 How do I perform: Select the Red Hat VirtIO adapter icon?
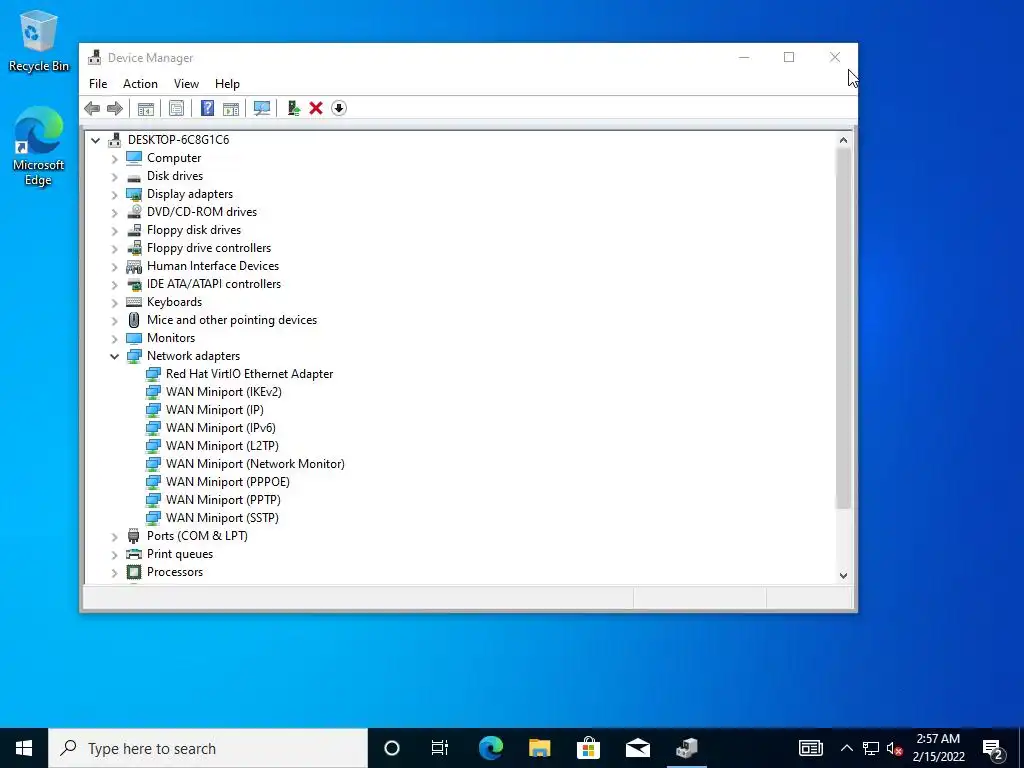(153, 374)
